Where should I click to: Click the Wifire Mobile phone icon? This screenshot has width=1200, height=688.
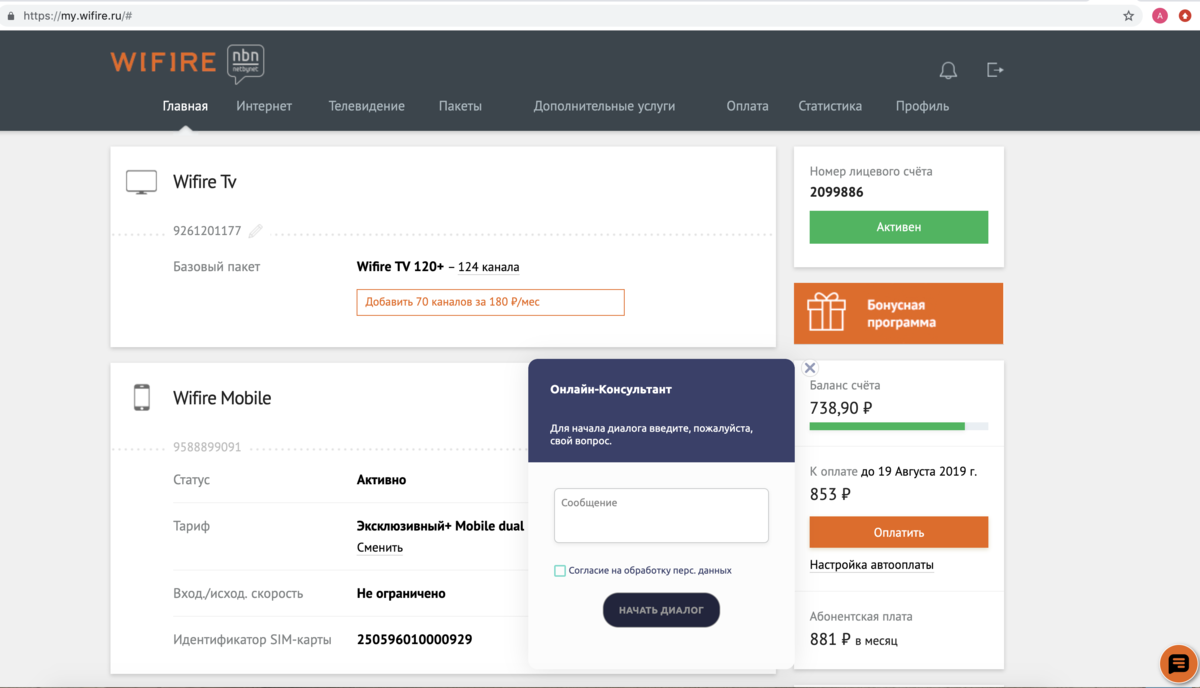coord(142,398)
